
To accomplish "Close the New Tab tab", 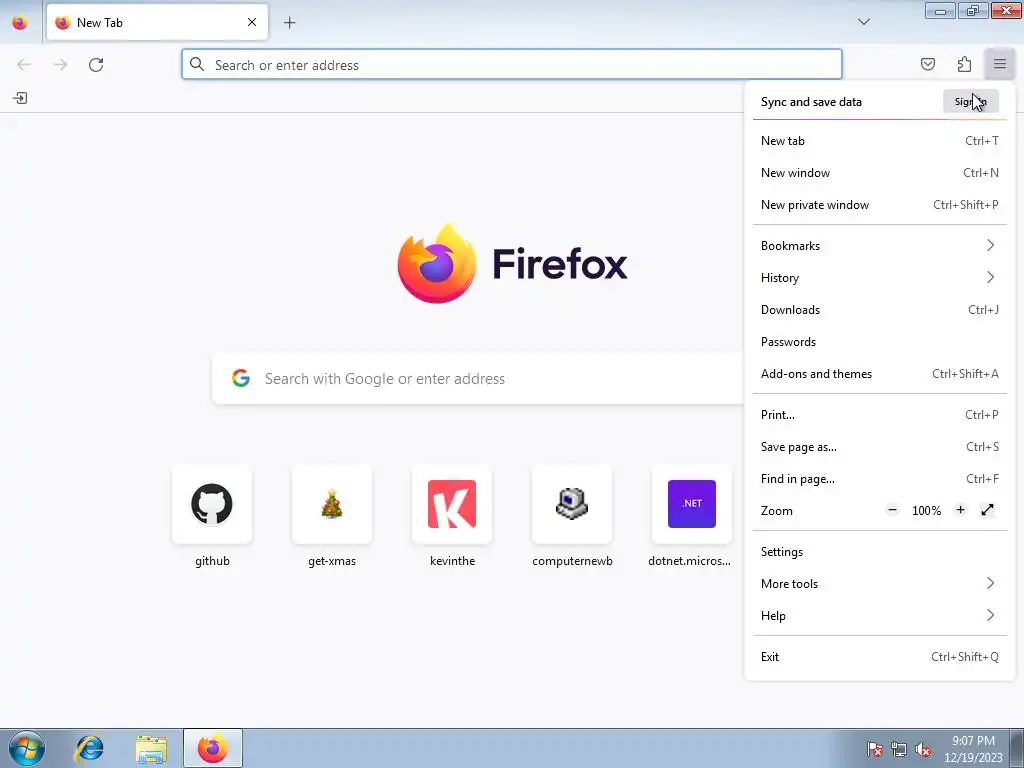I will [251, 22].
